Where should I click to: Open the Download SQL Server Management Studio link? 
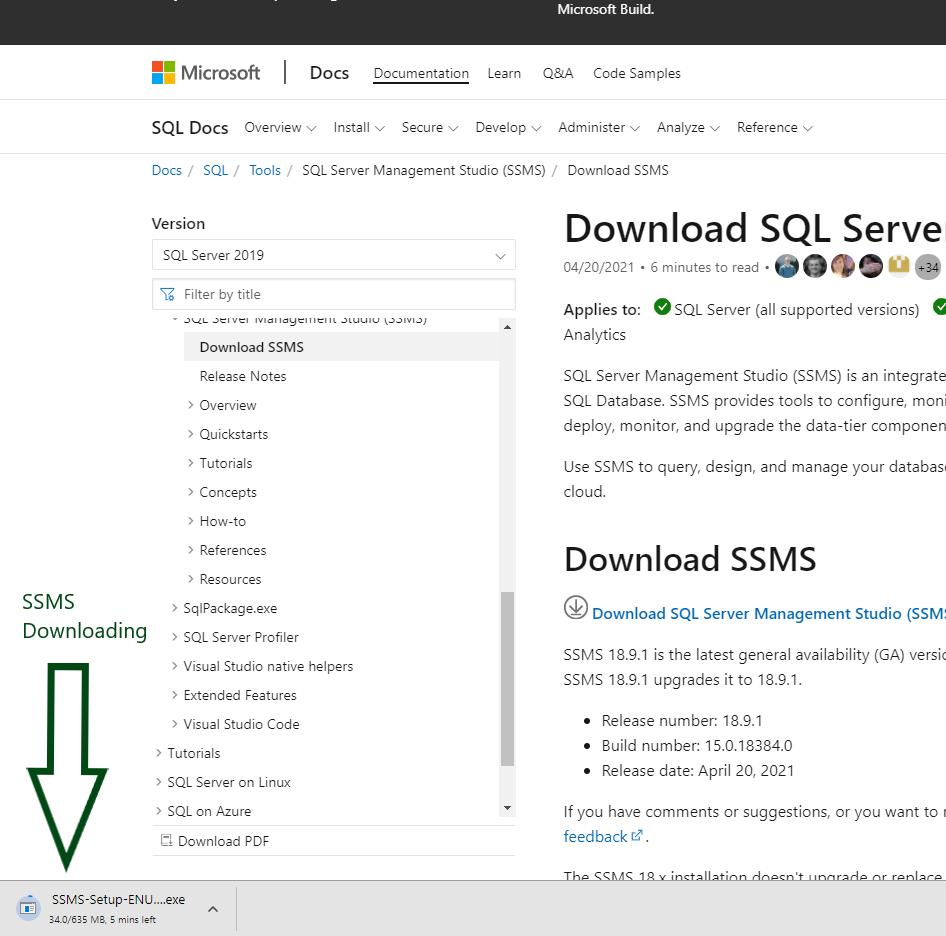pyautogui.click(x=750, y=613)
